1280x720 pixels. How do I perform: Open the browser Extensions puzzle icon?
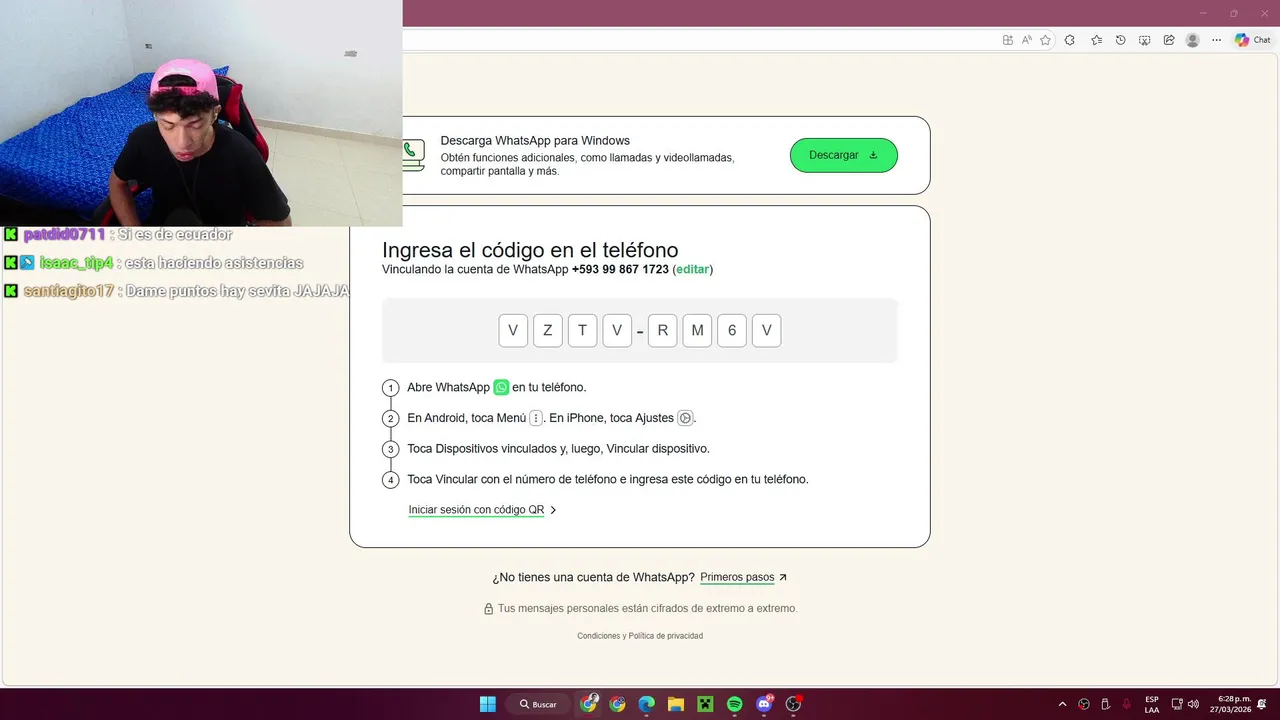[1070, 40]
